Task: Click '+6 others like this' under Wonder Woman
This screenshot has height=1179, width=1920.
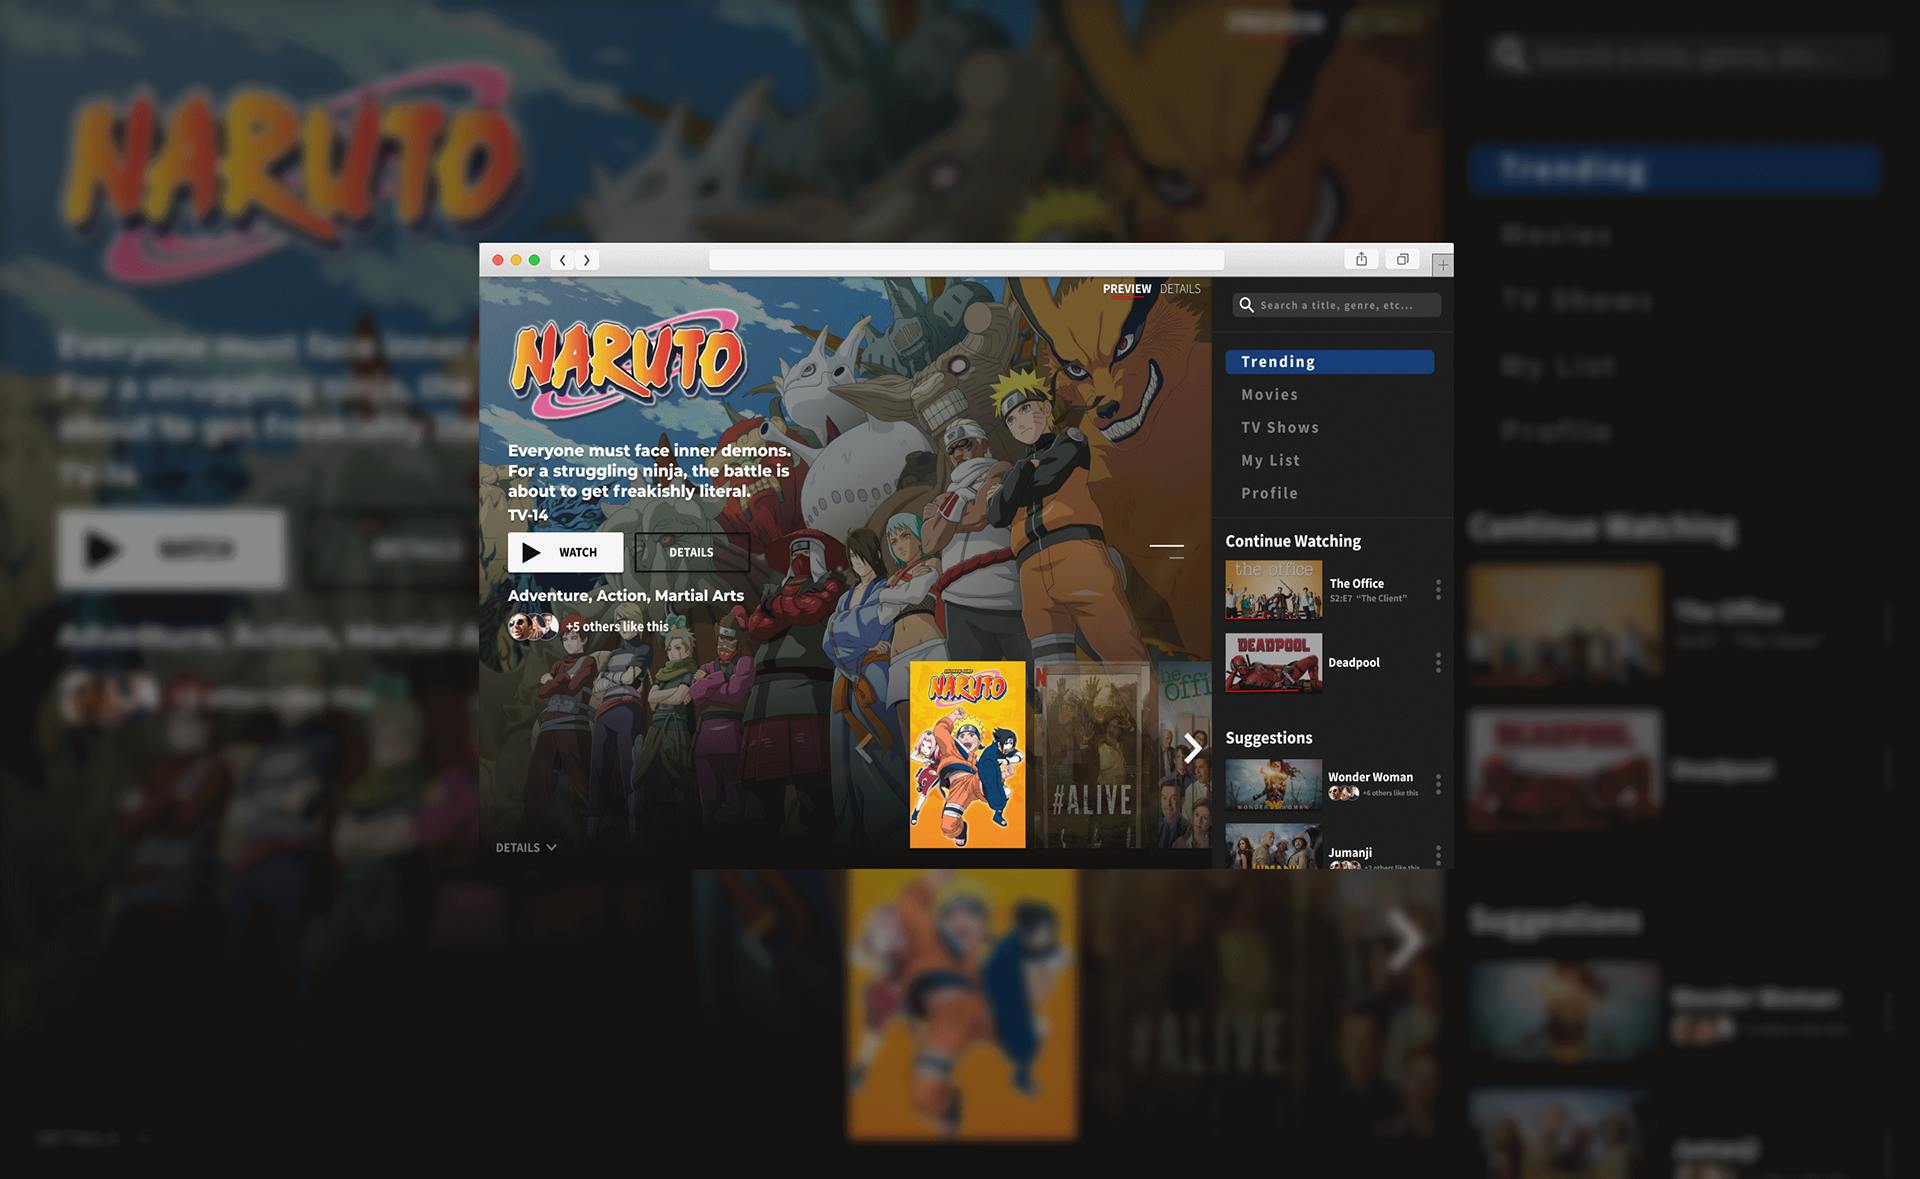Action: point(1391,793)
